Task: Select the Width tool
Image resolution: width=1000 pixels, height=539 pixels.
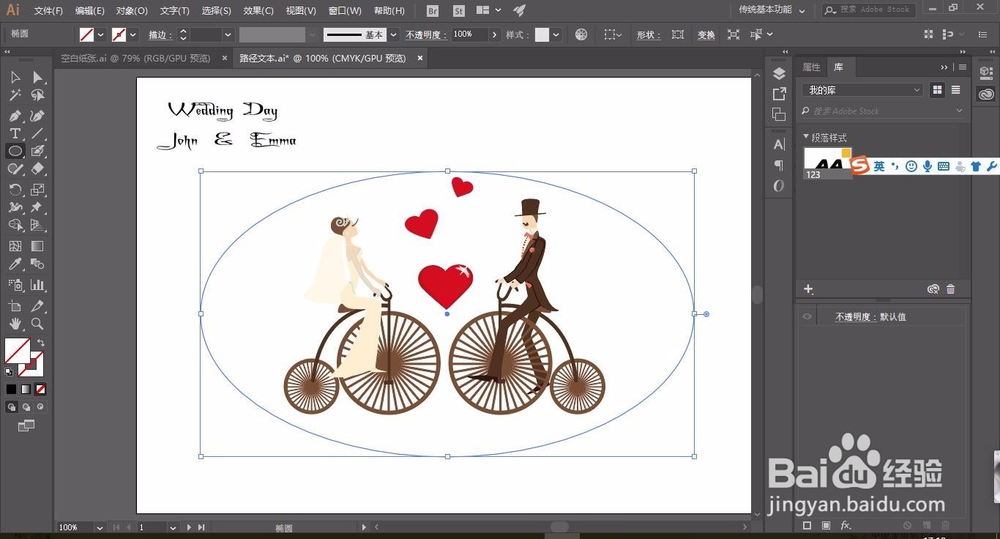Action: tap(15, 207)
